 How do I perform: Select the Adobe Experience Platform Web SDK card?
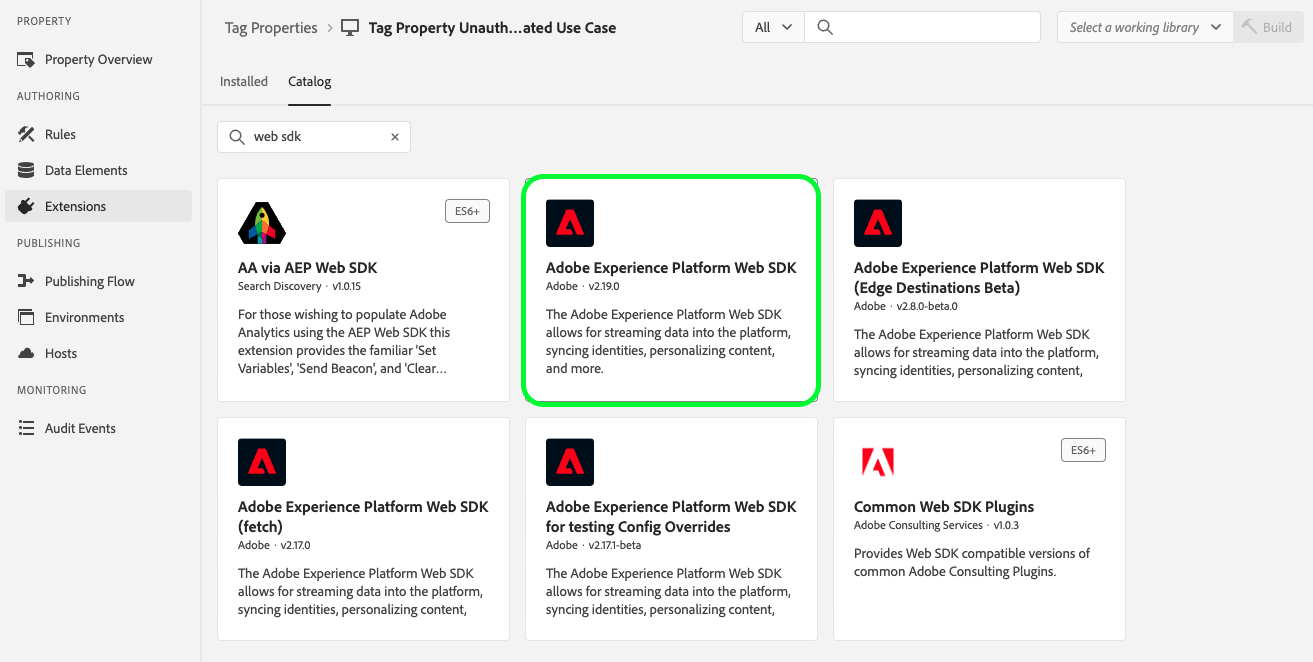pyautogui.click(x=671, y=290)
